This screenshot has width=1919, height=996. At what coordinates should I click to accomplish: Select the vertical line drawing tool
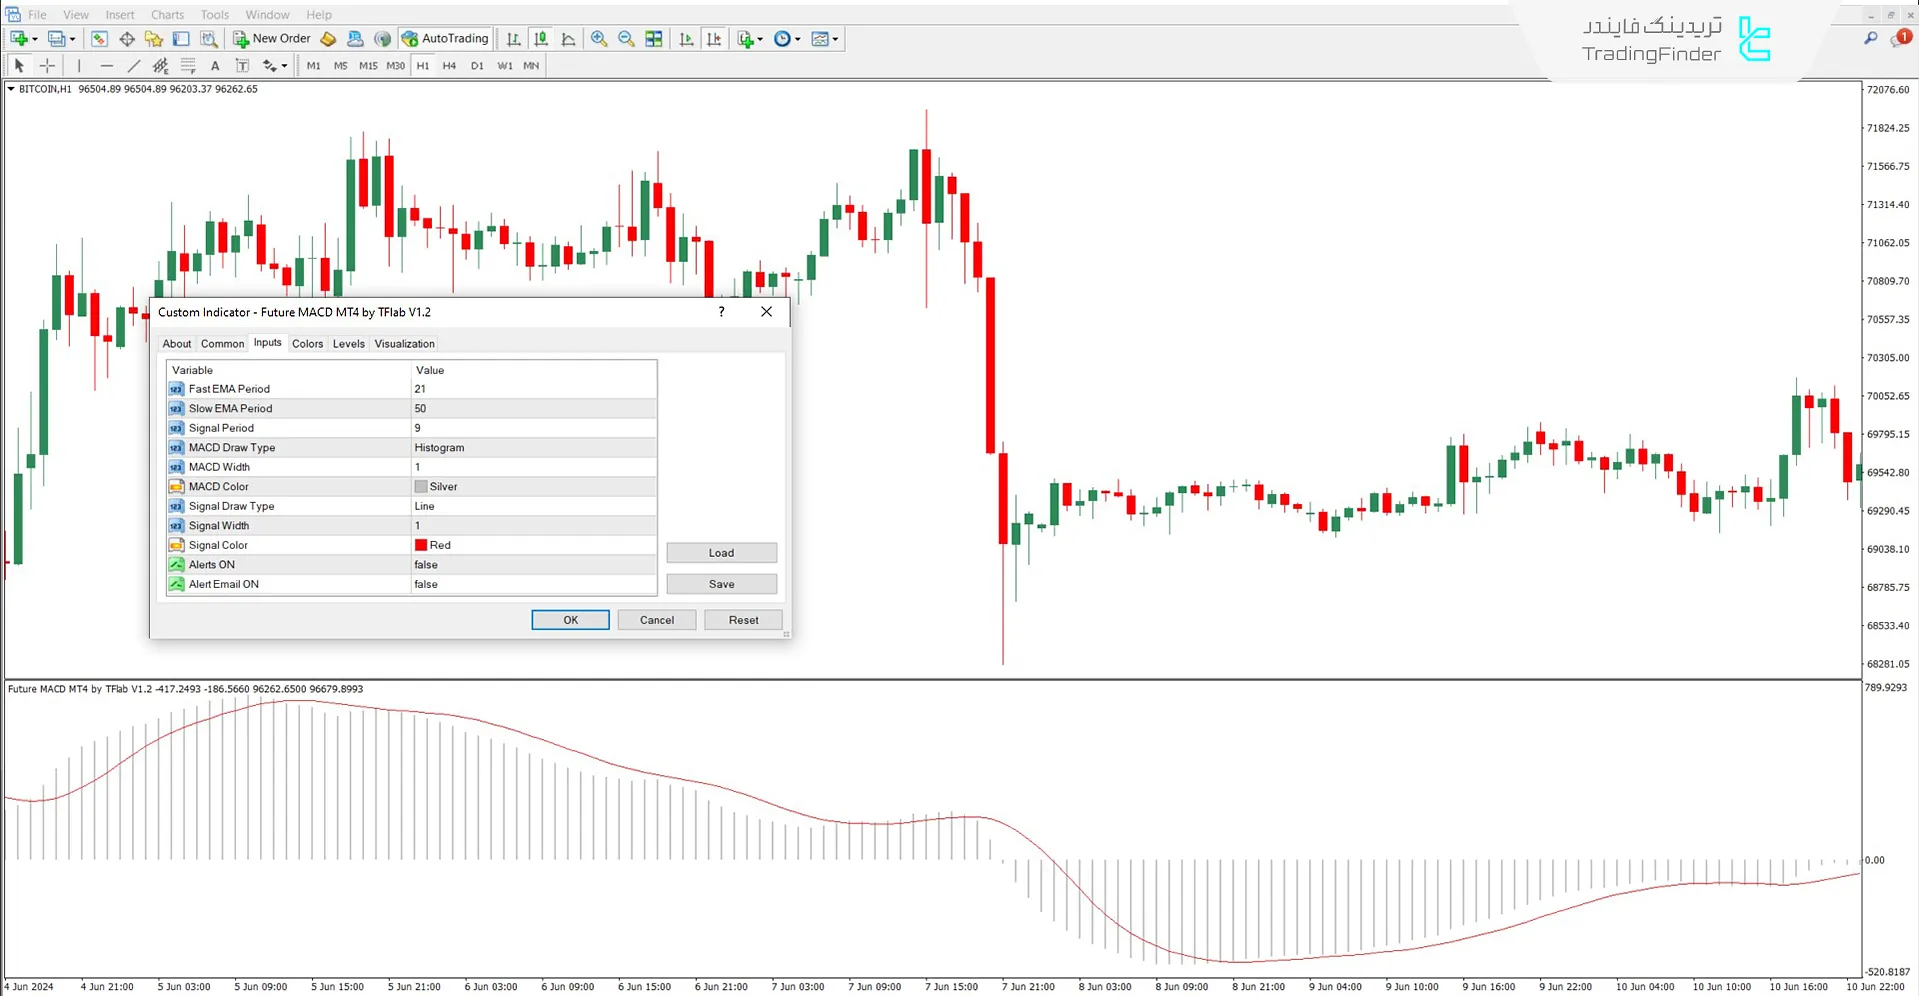click(x=79, y=65)
